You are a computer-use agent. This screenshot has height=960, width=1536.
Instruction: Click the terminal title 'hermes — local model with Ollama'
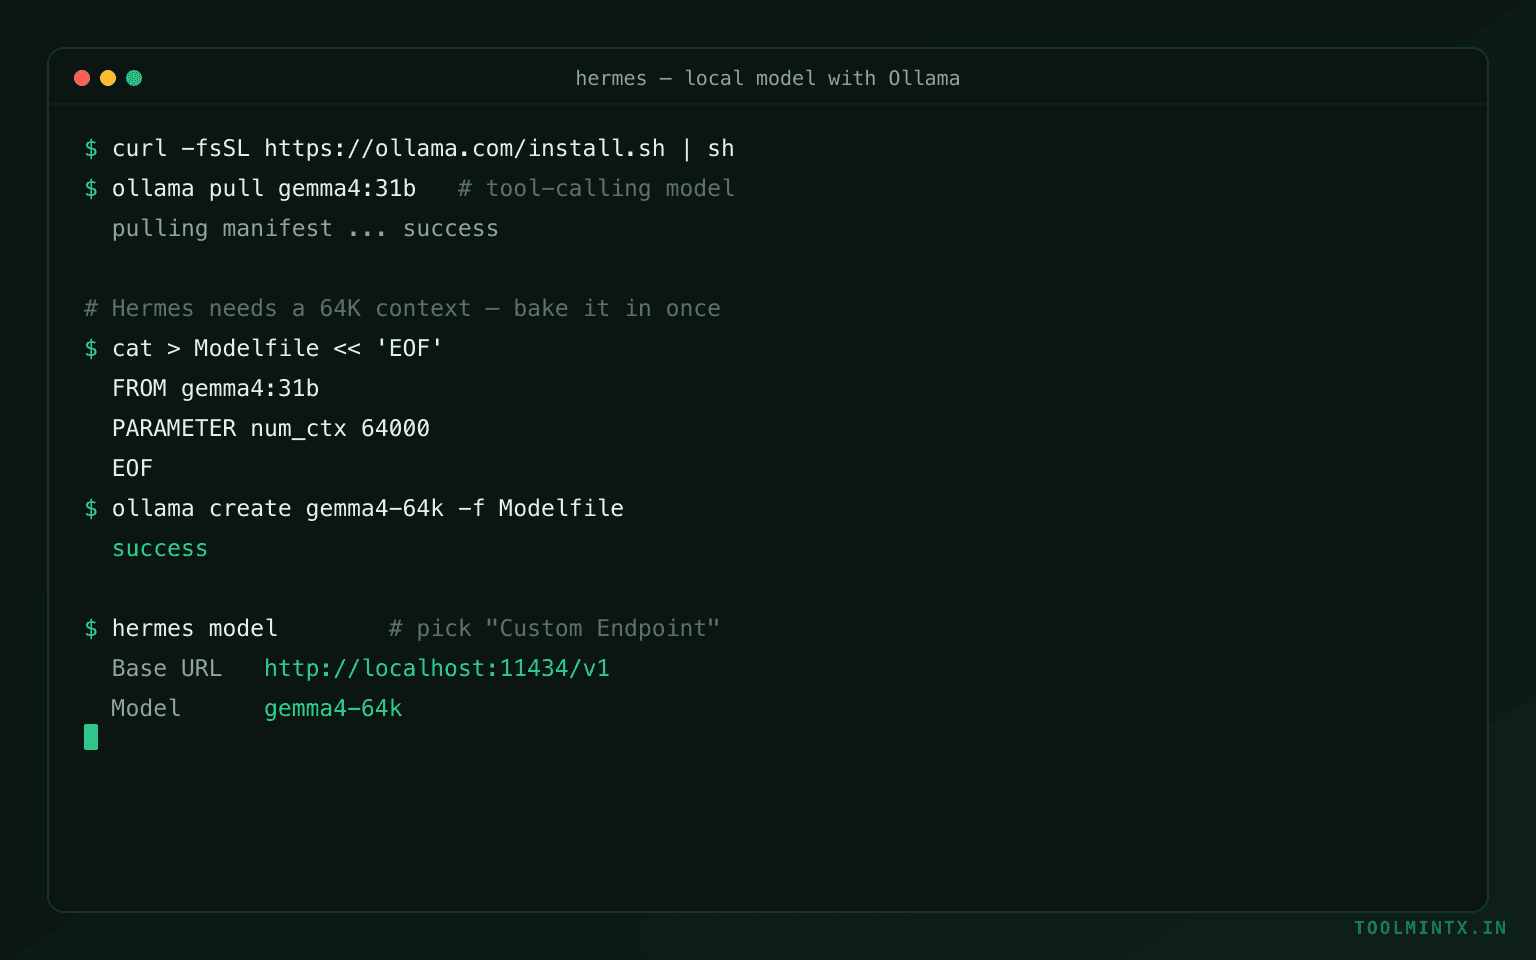(767, 78)
